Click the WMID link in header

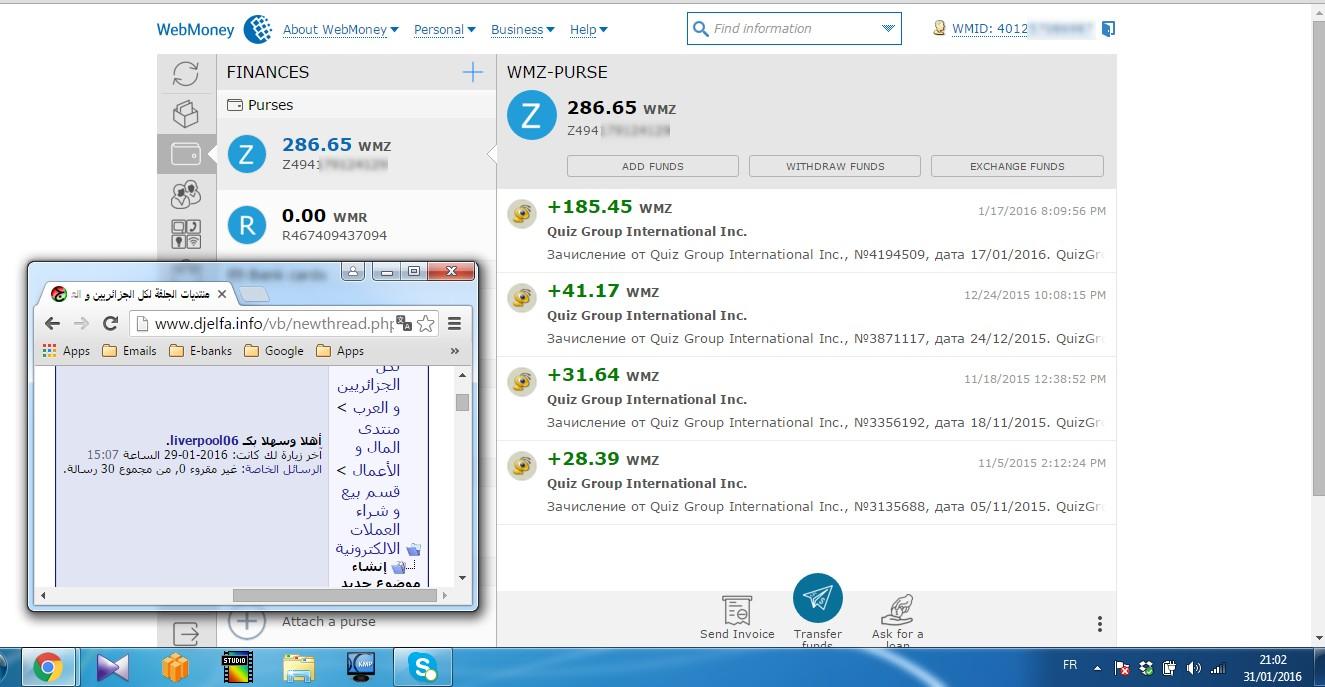pyautogui.click(x=1024, y=29)
